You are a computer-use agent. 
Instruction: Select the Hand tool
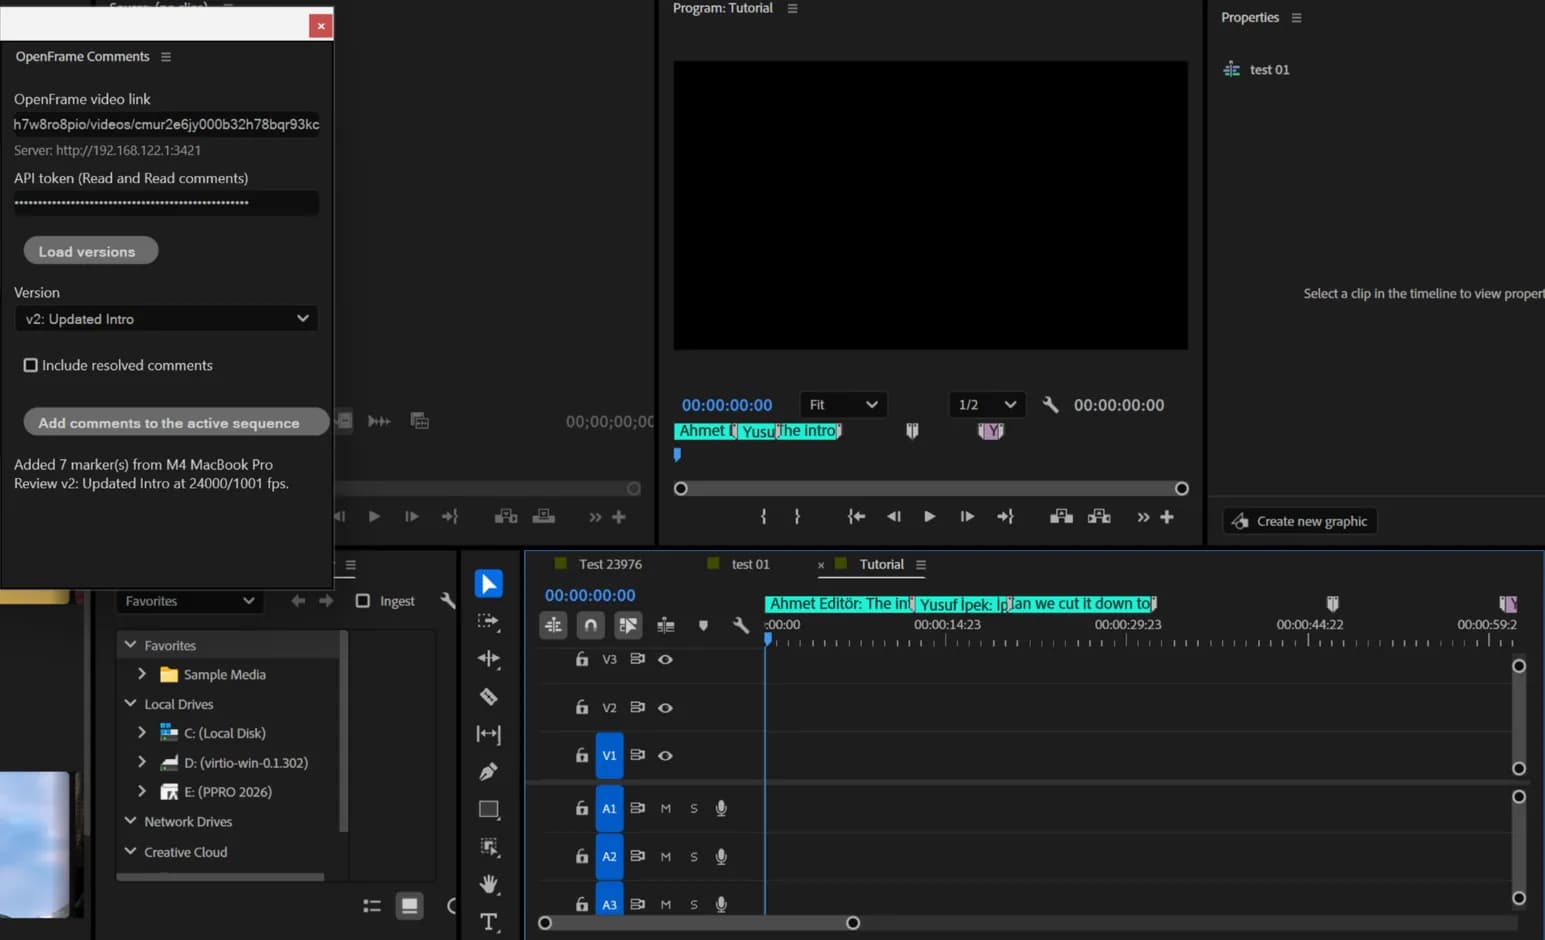488,884
